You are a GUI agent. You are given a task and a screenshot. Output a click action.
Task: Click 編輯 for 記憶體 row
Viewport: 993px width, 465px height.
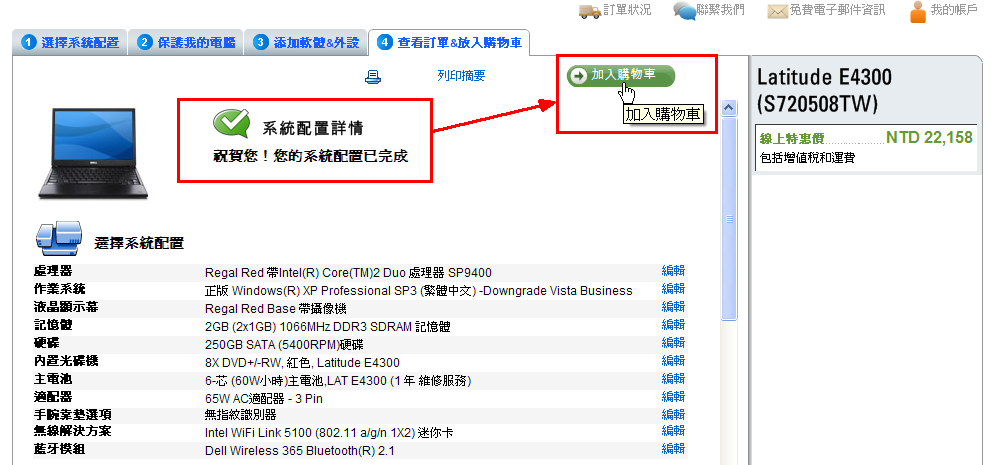(x=673, y=325)
